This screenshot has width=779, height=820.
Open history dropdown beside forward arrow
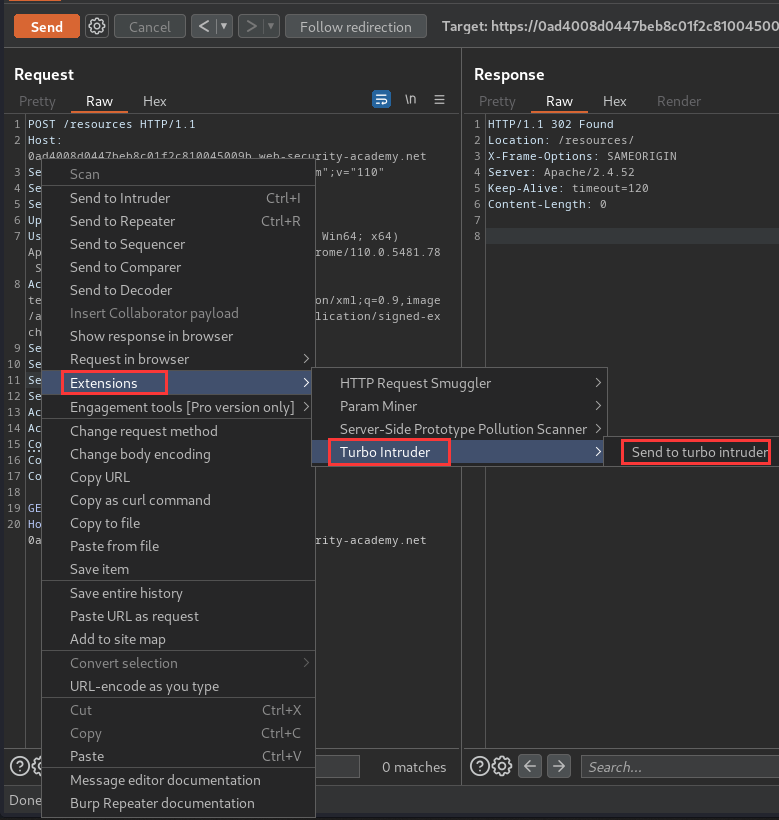271,26
